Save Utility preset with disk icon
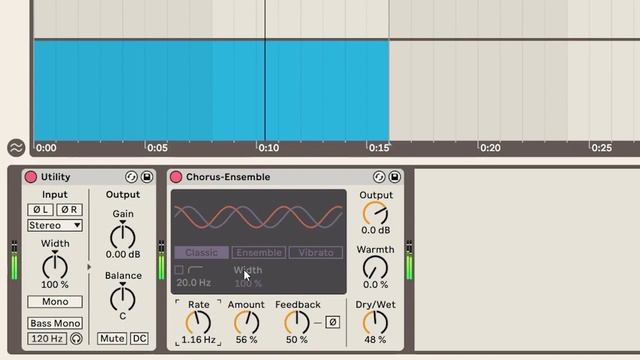640x360 pixels. pos(147,177)
